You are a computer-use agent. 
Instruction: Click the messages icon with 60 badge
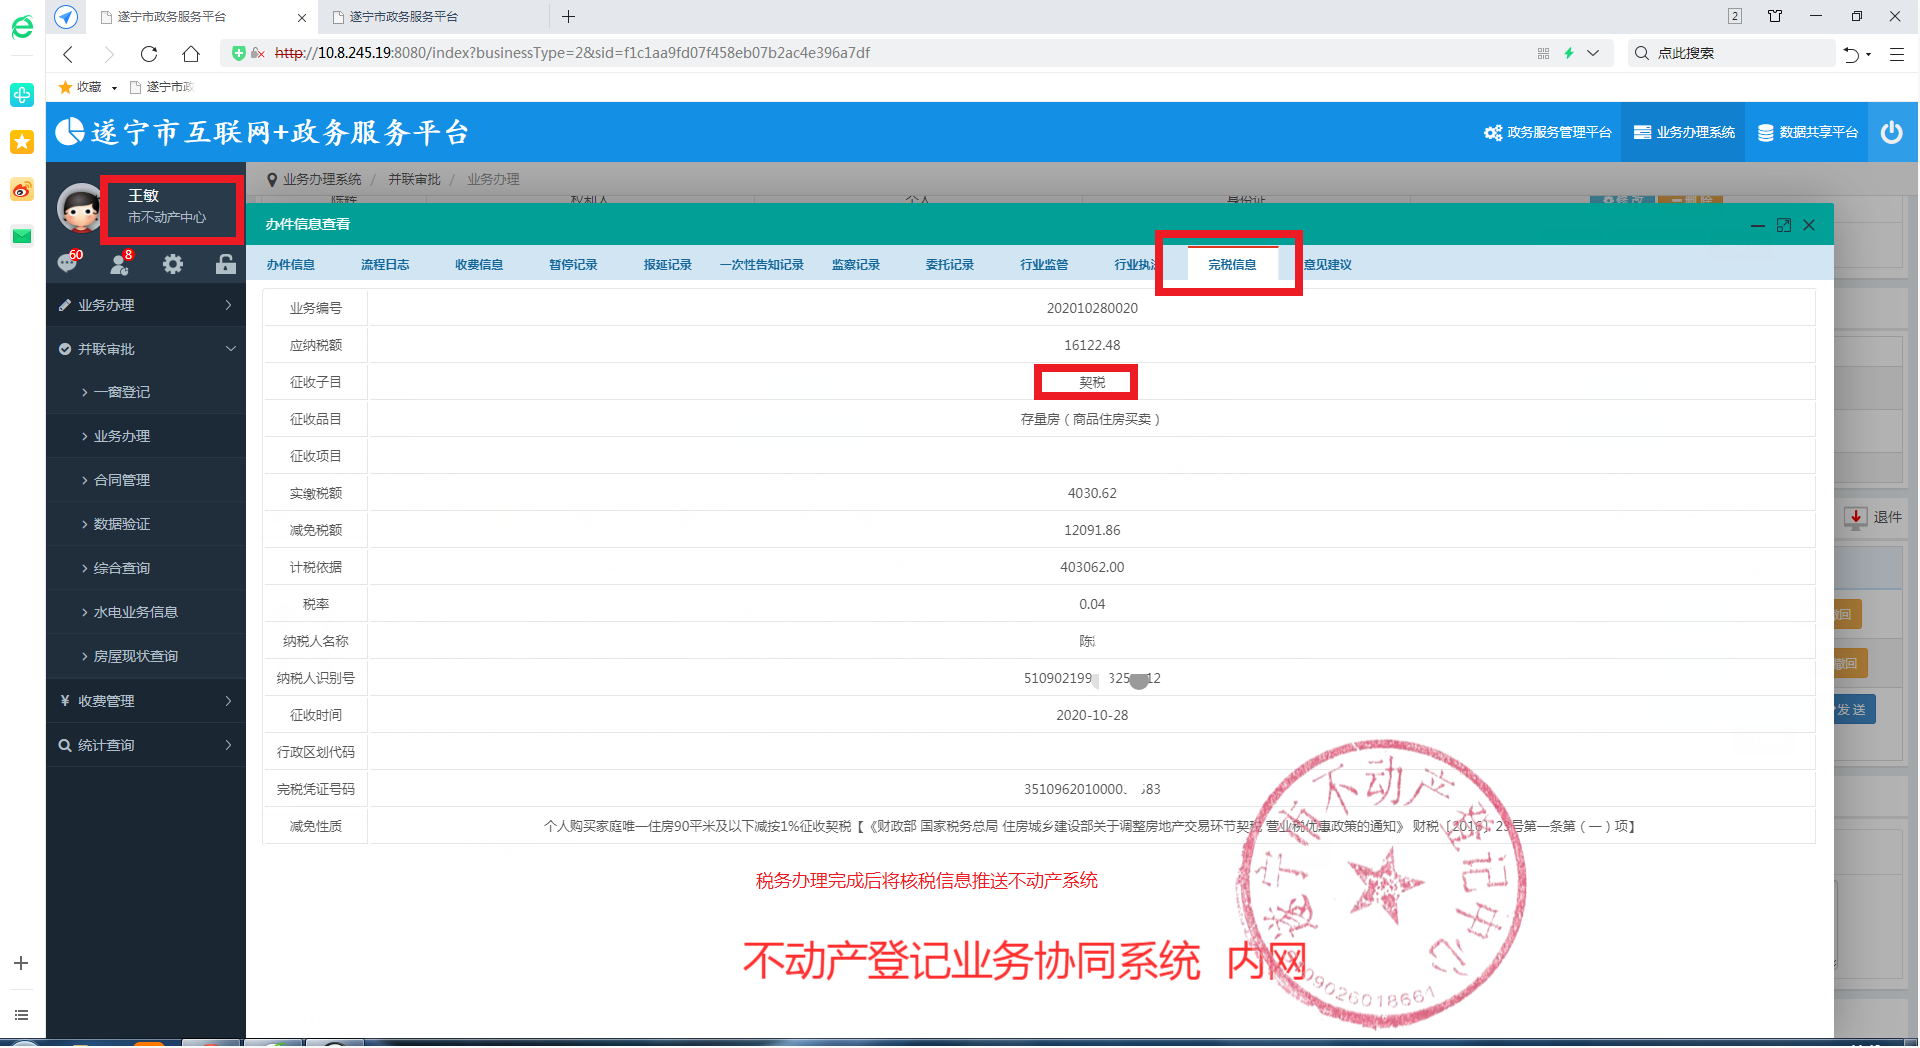pos(68,263)
